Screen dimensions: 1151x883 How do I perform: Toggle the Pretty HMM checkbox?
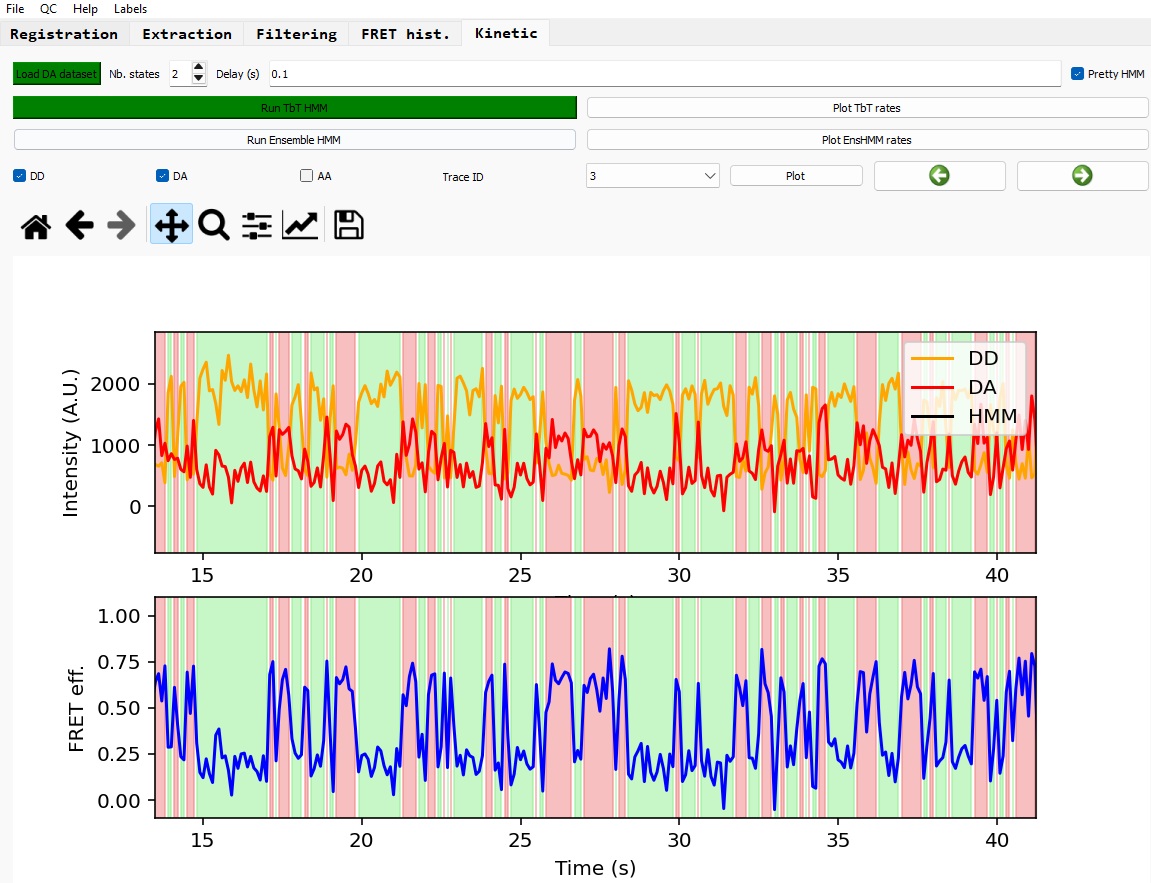pos(1078,74)
